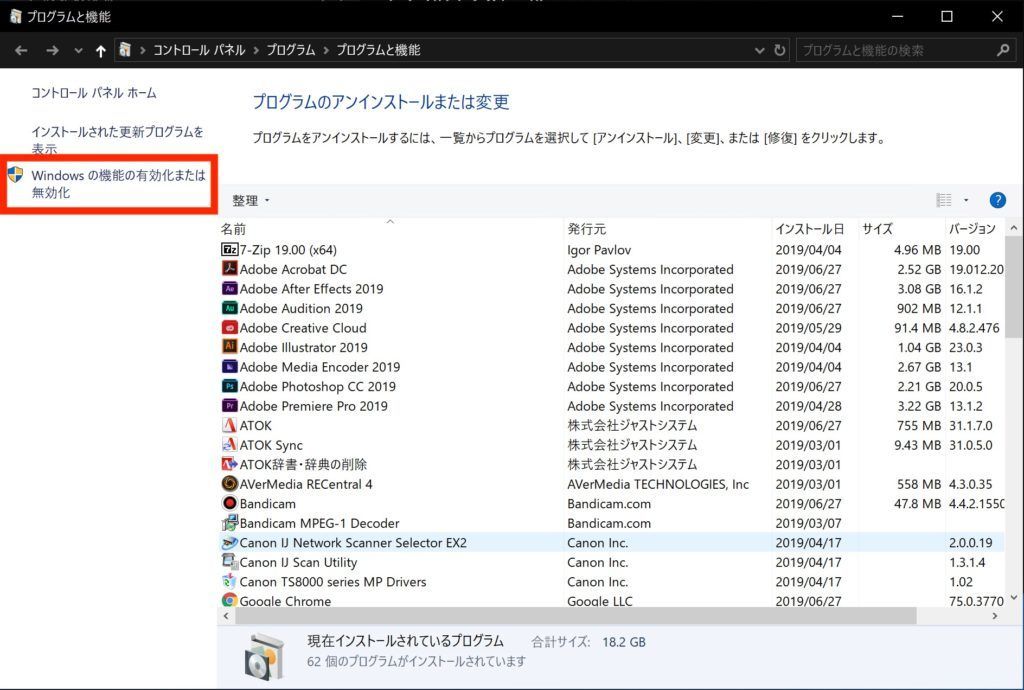Screen dimensions: 1024x690
Task: Click the horizontal scrollbar right arrow
Action: point(995,616)
